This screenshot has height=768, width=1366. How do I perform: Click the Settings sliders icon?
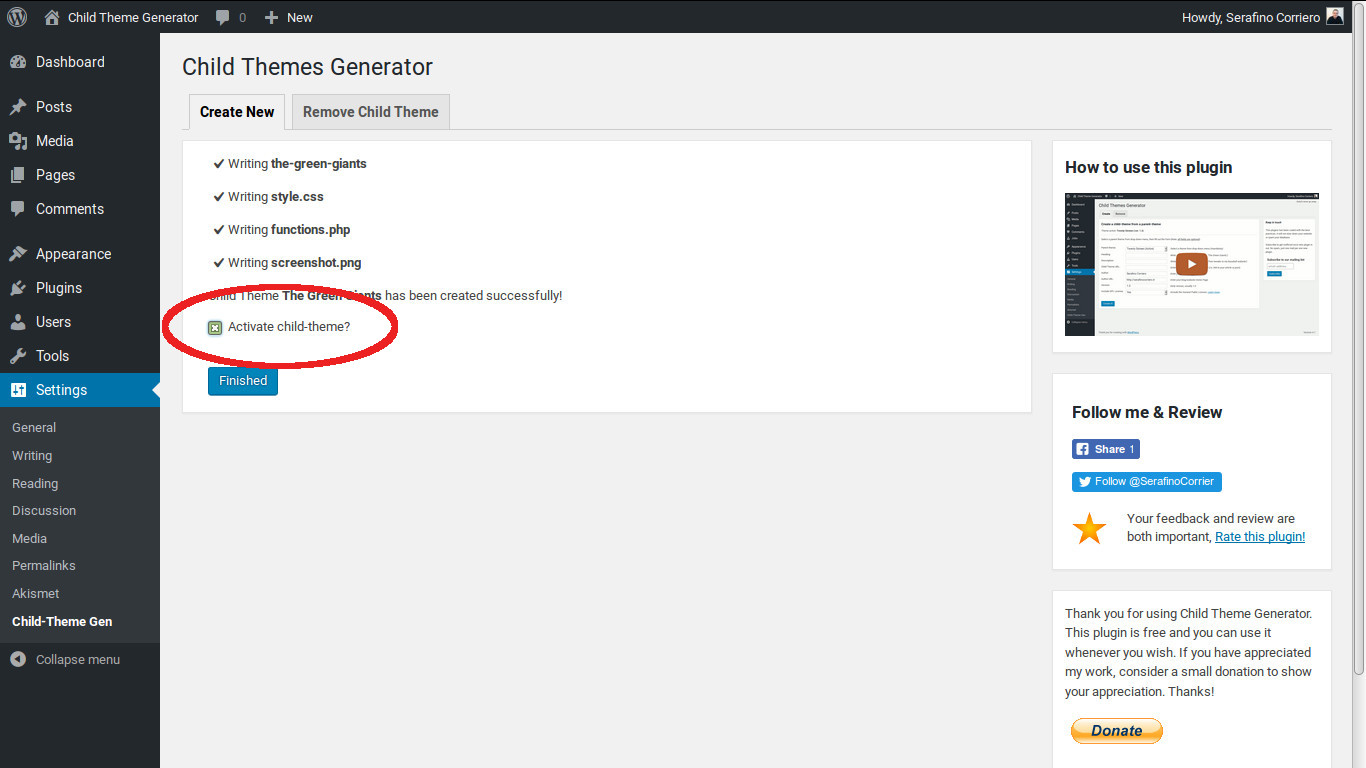click(18, 390)
